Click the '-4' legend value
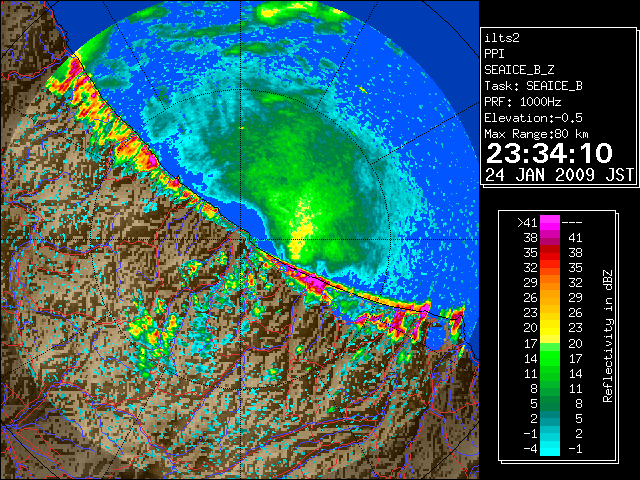The width and height of the screenshot is (640, 480). click(x=530, y=449)
